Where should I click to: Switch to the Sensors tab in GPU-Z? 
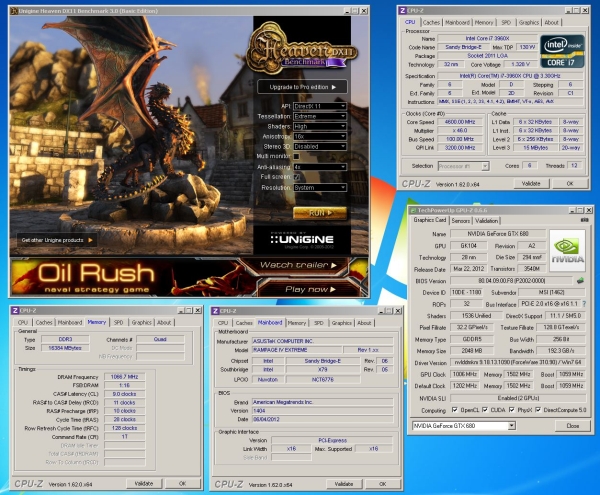click(460, 221)
